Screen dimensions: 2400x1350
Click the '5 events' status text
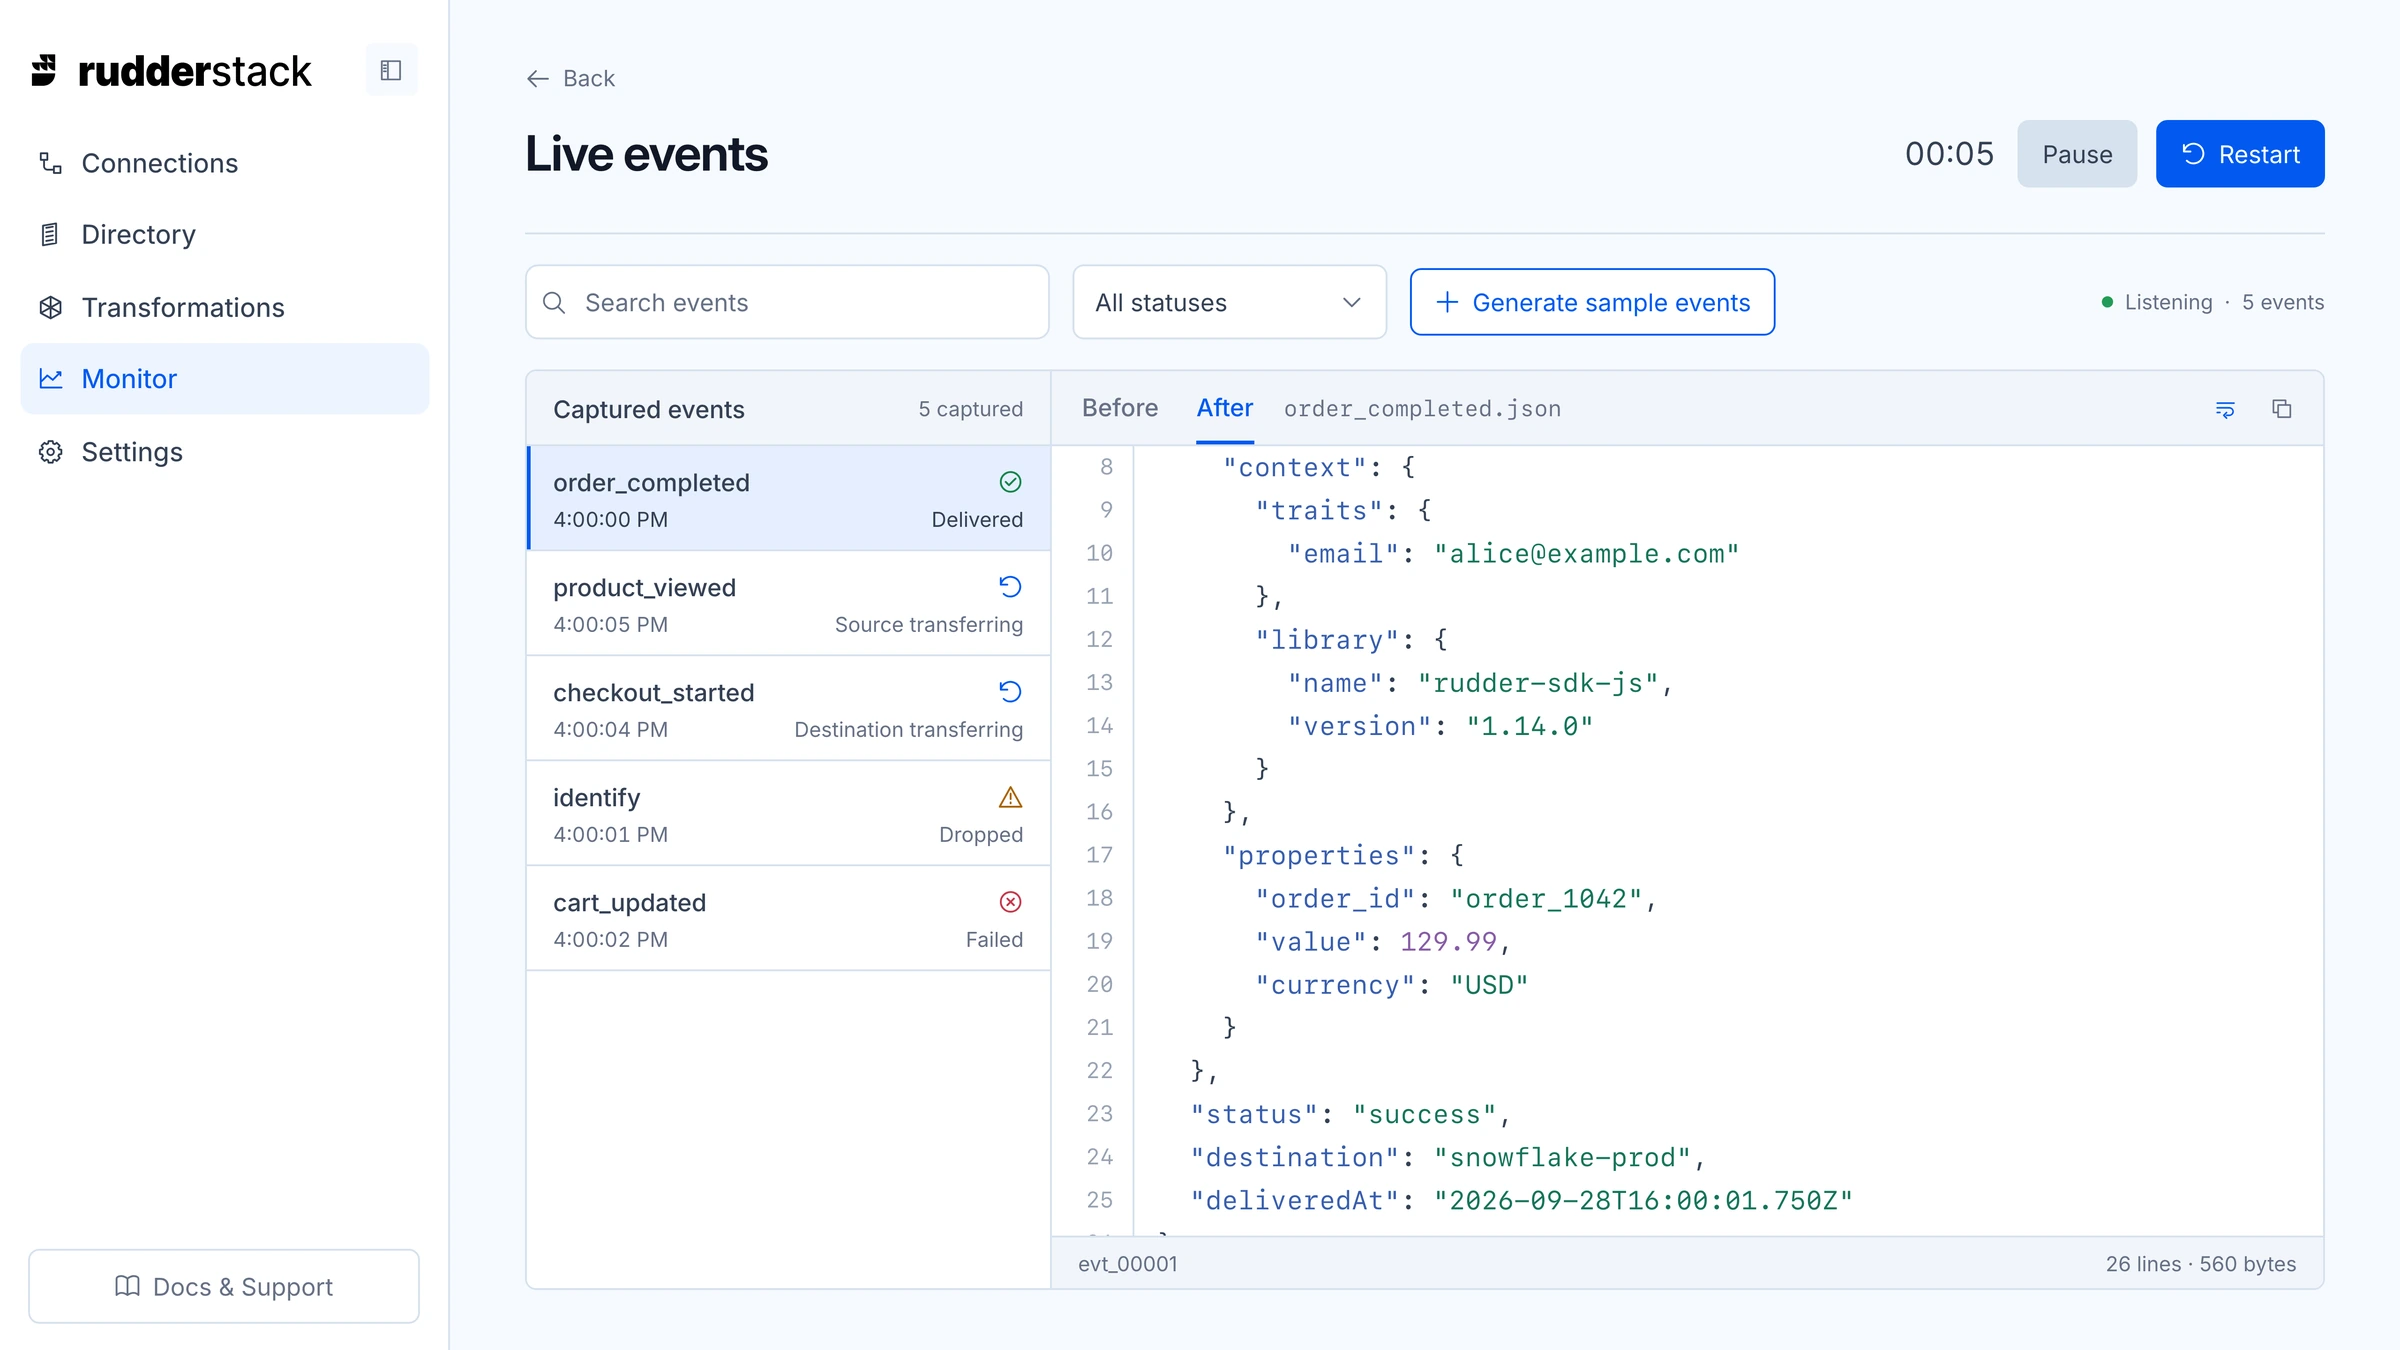(2283, 302)
